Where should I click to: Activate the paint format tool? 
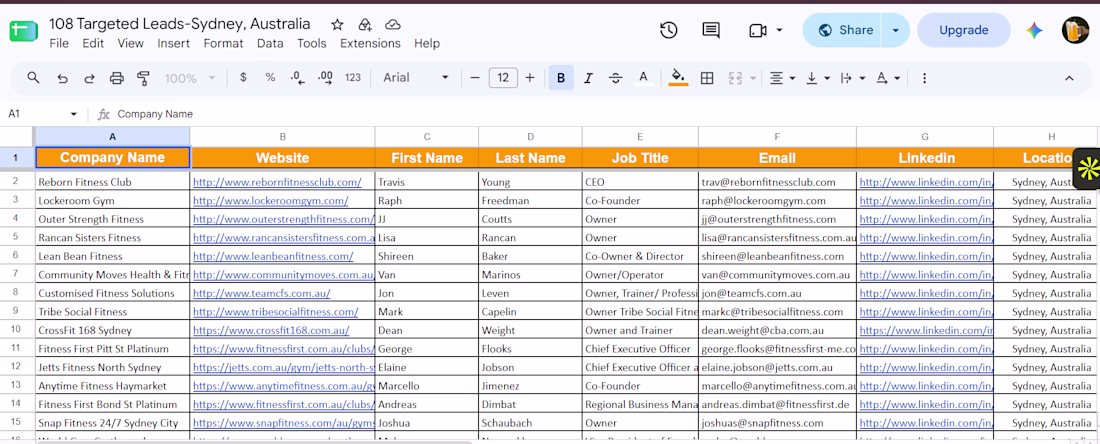[144, 78]
